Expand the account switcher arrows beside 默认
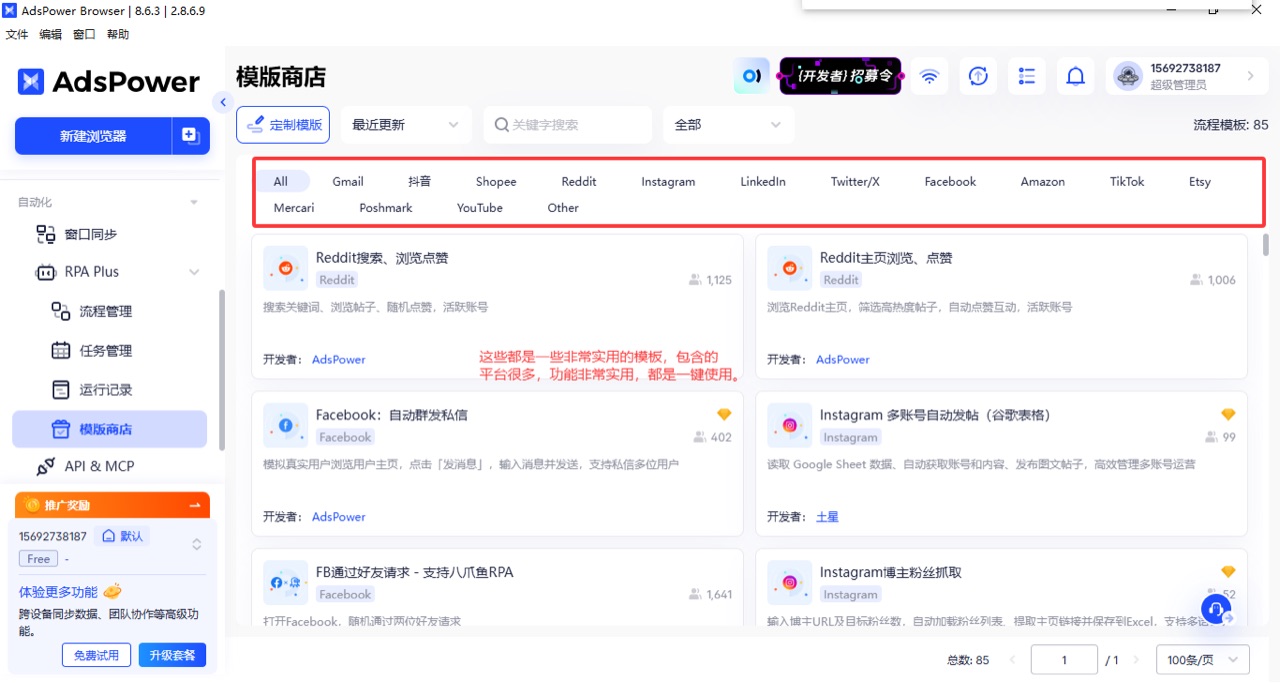The height and width of the screenshot is (683, 1280). point(197,544)
